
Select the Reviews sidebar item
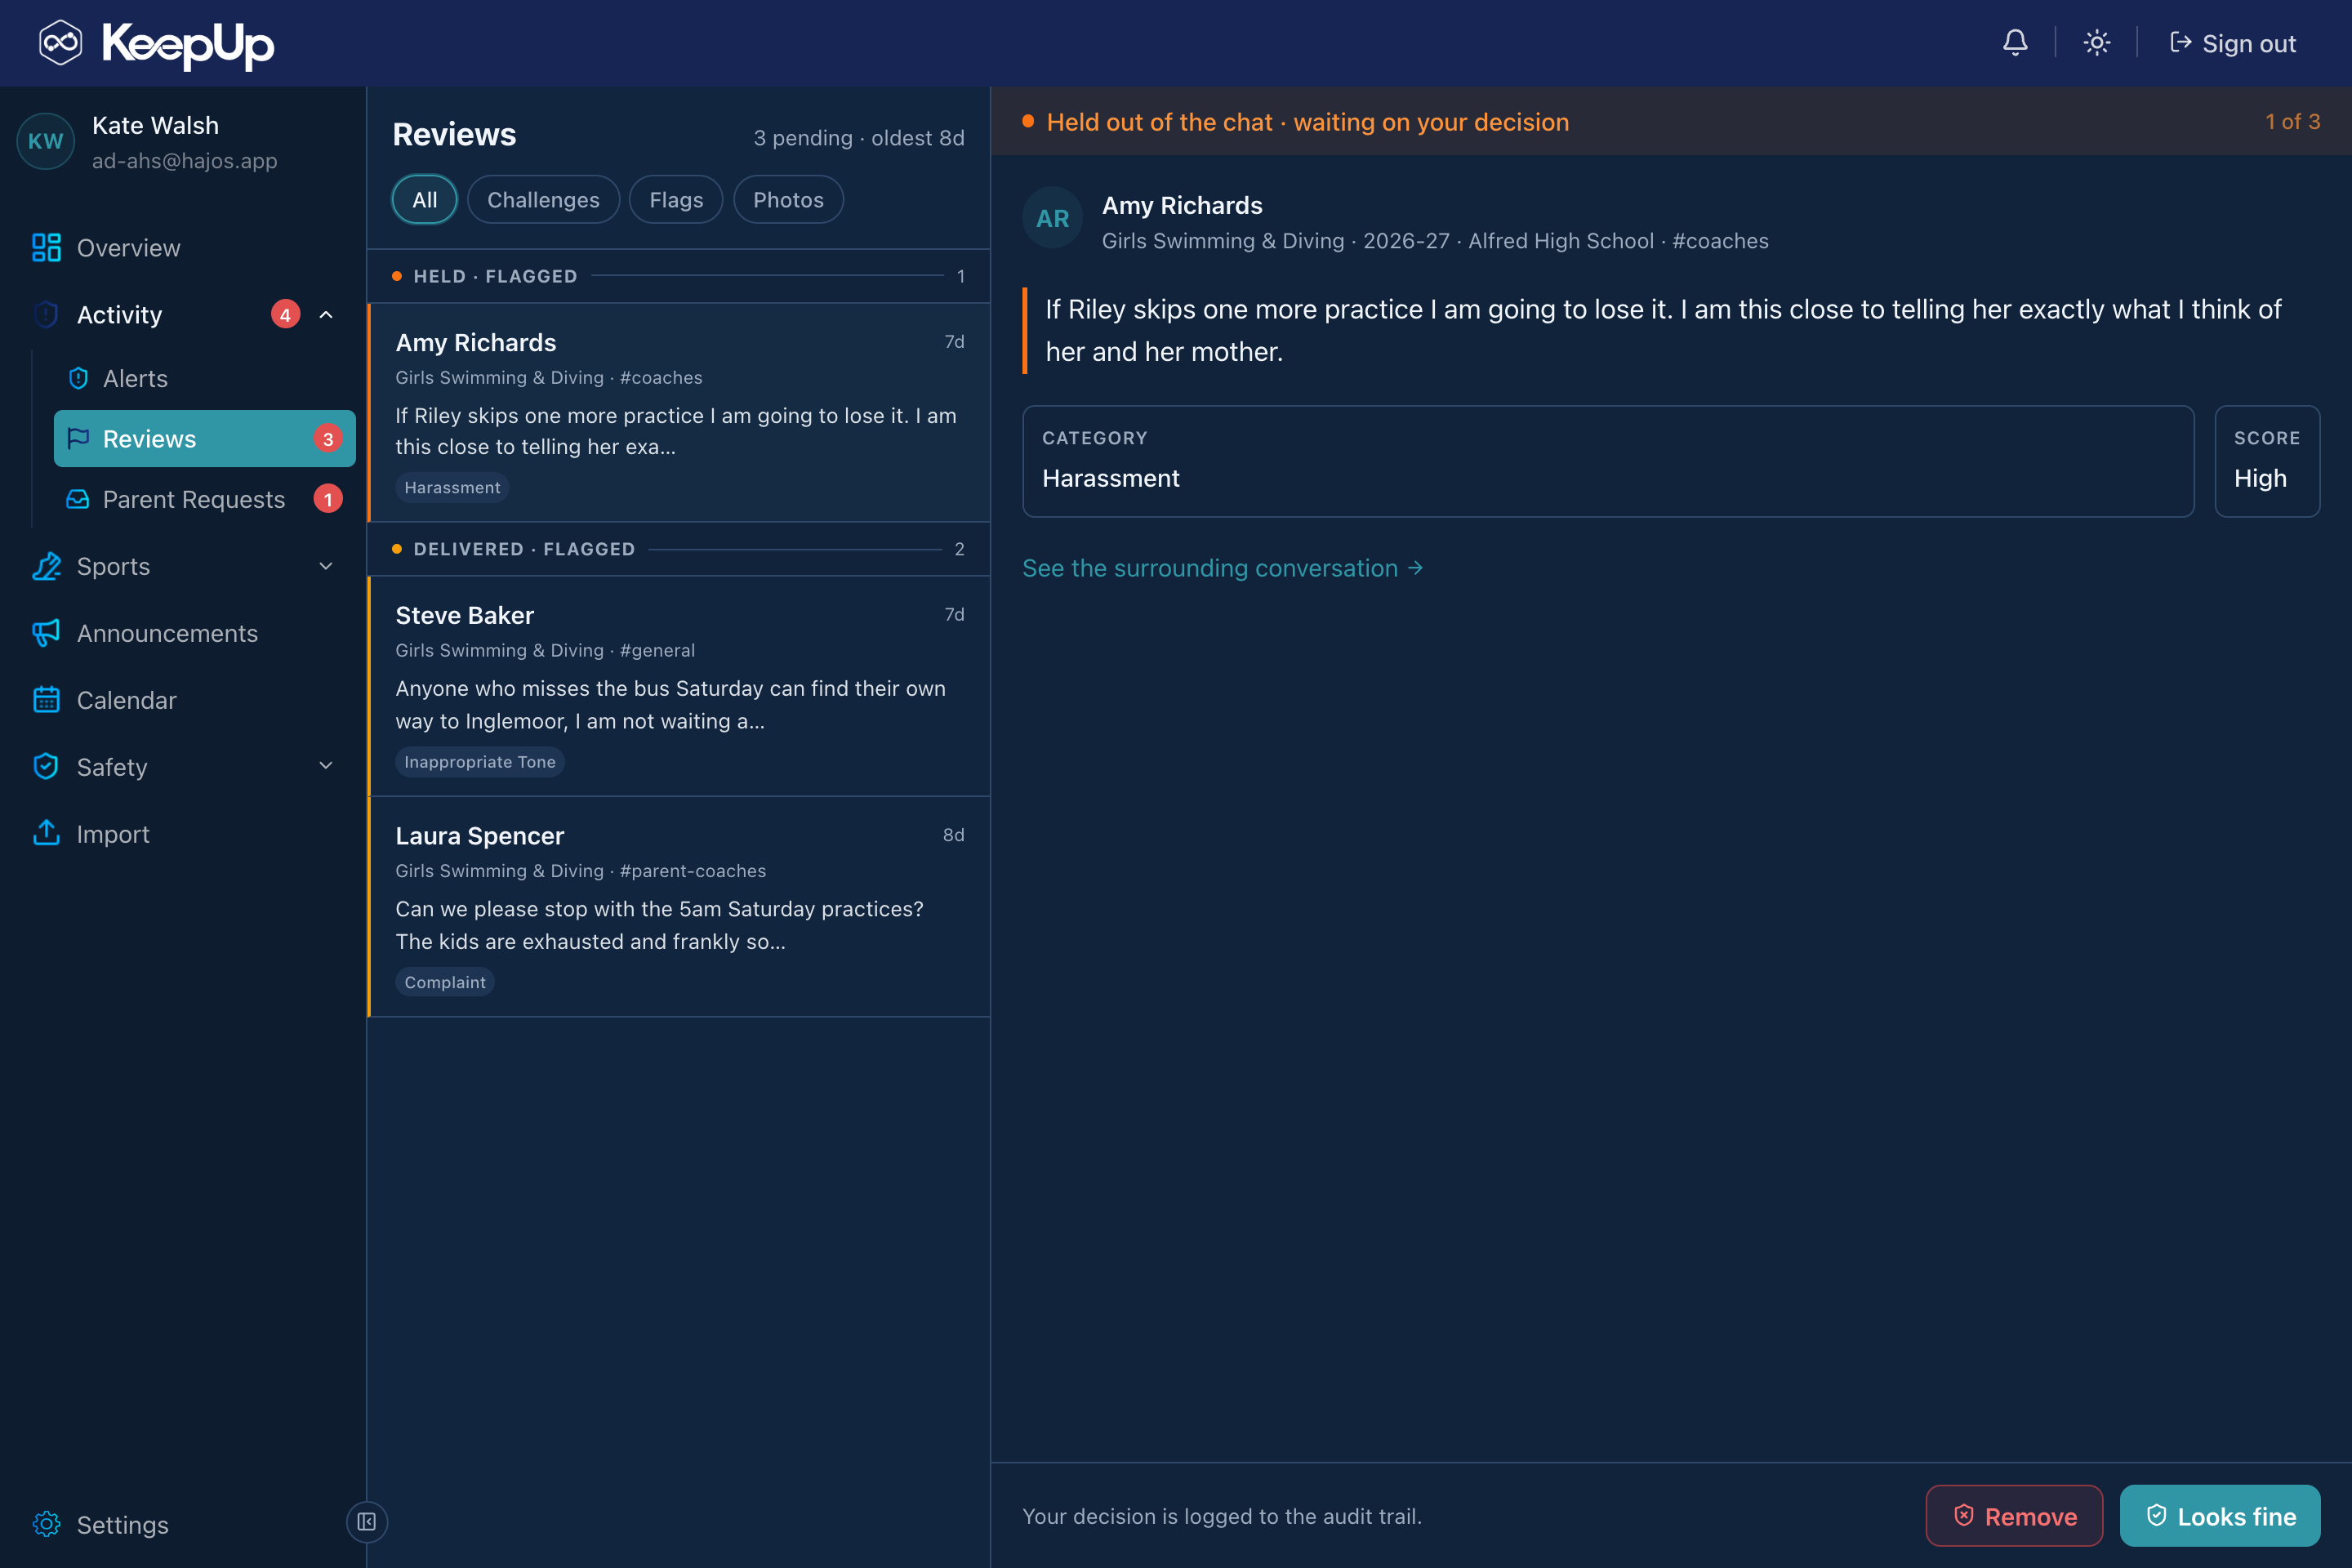pyautogui.click(x=204, y=438)
